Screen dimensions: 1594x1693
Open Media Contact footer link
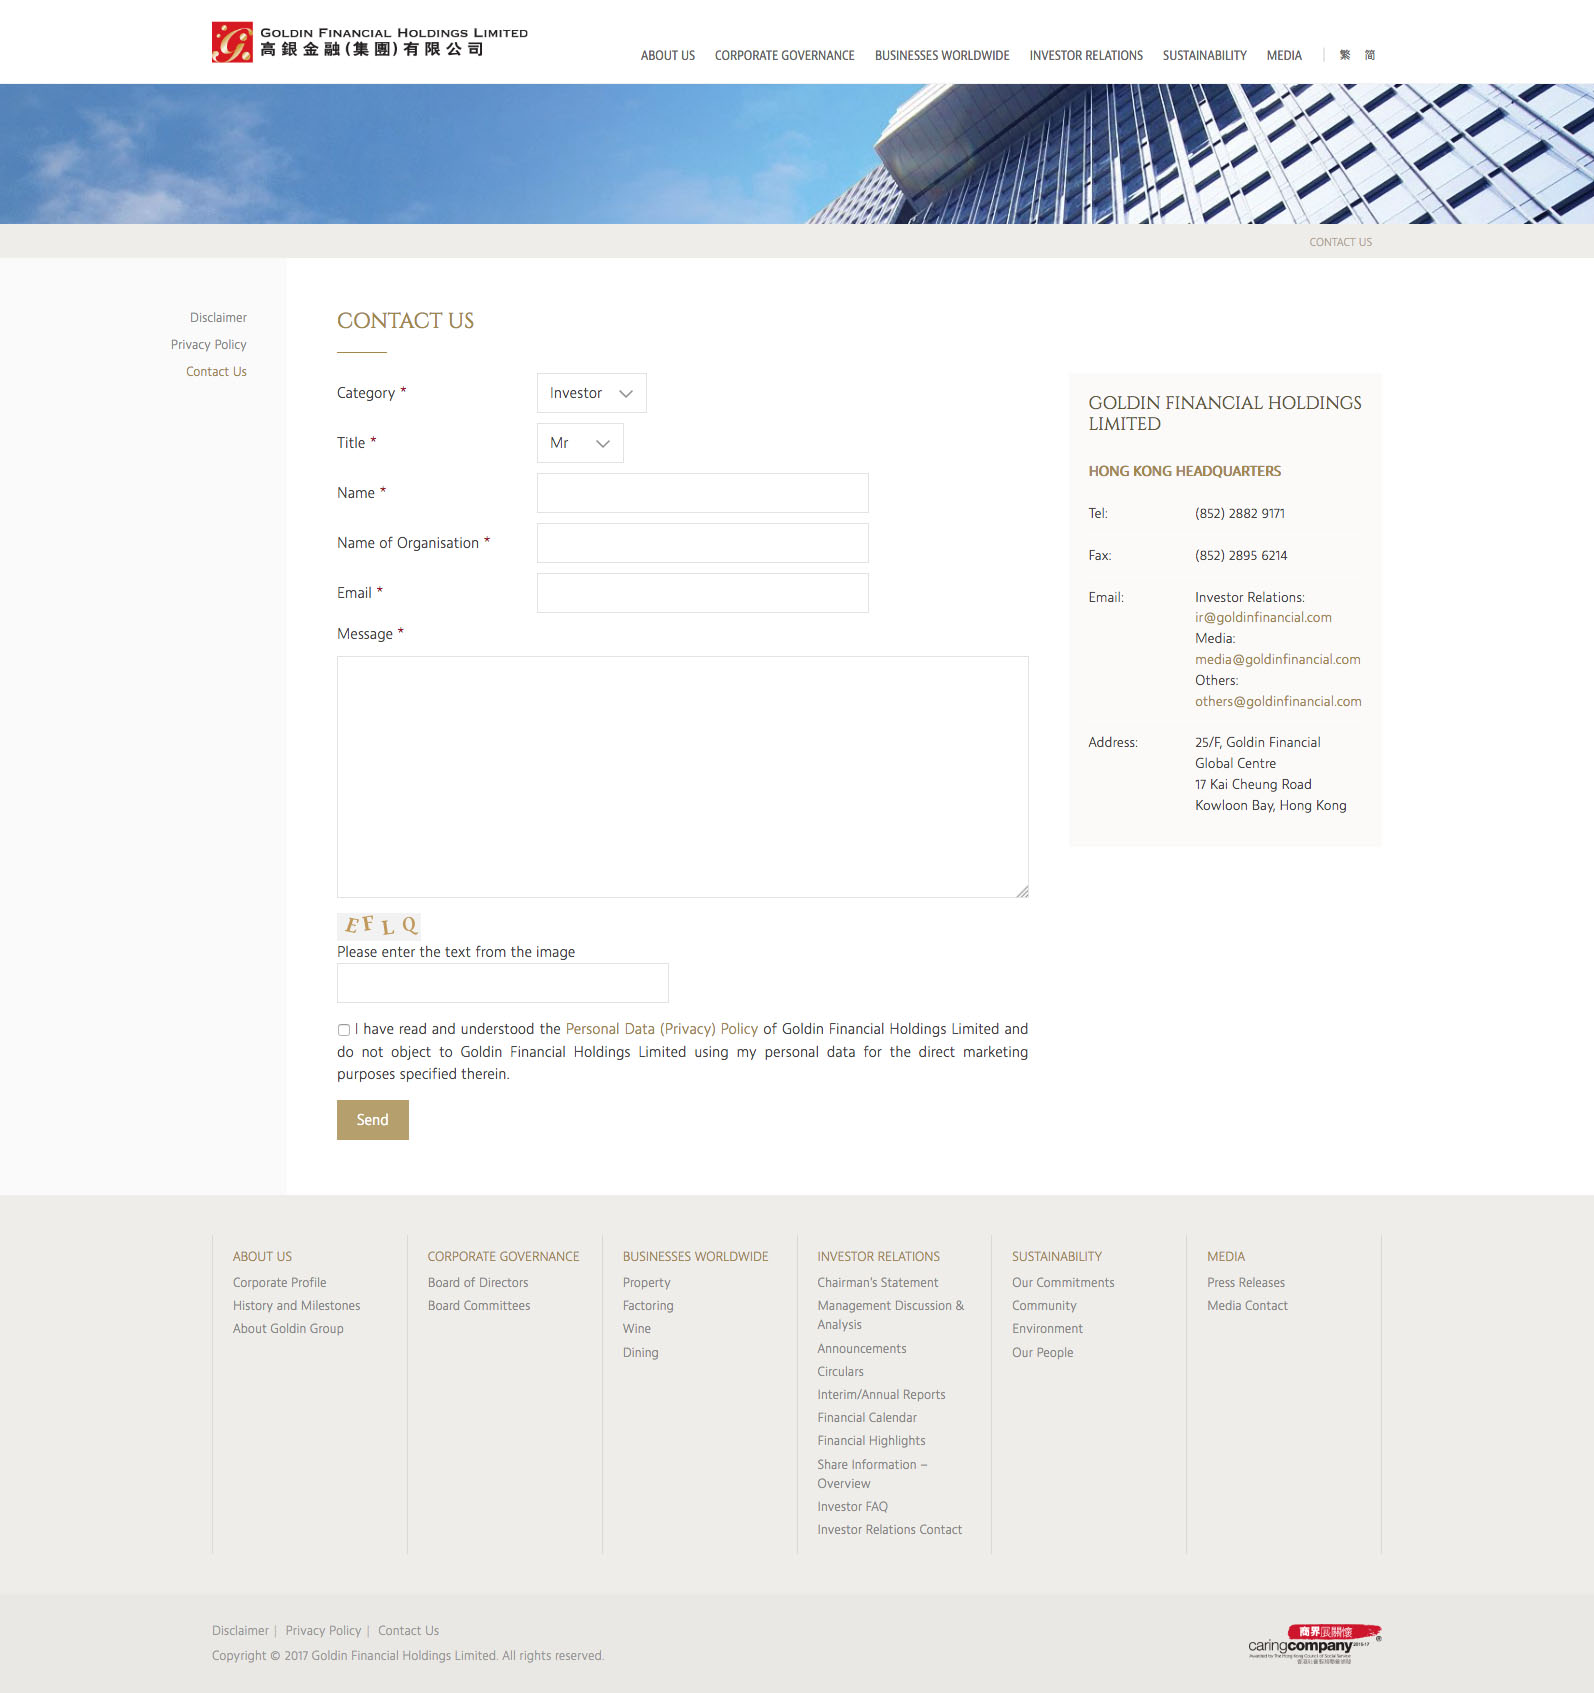pos(1247,1306)
